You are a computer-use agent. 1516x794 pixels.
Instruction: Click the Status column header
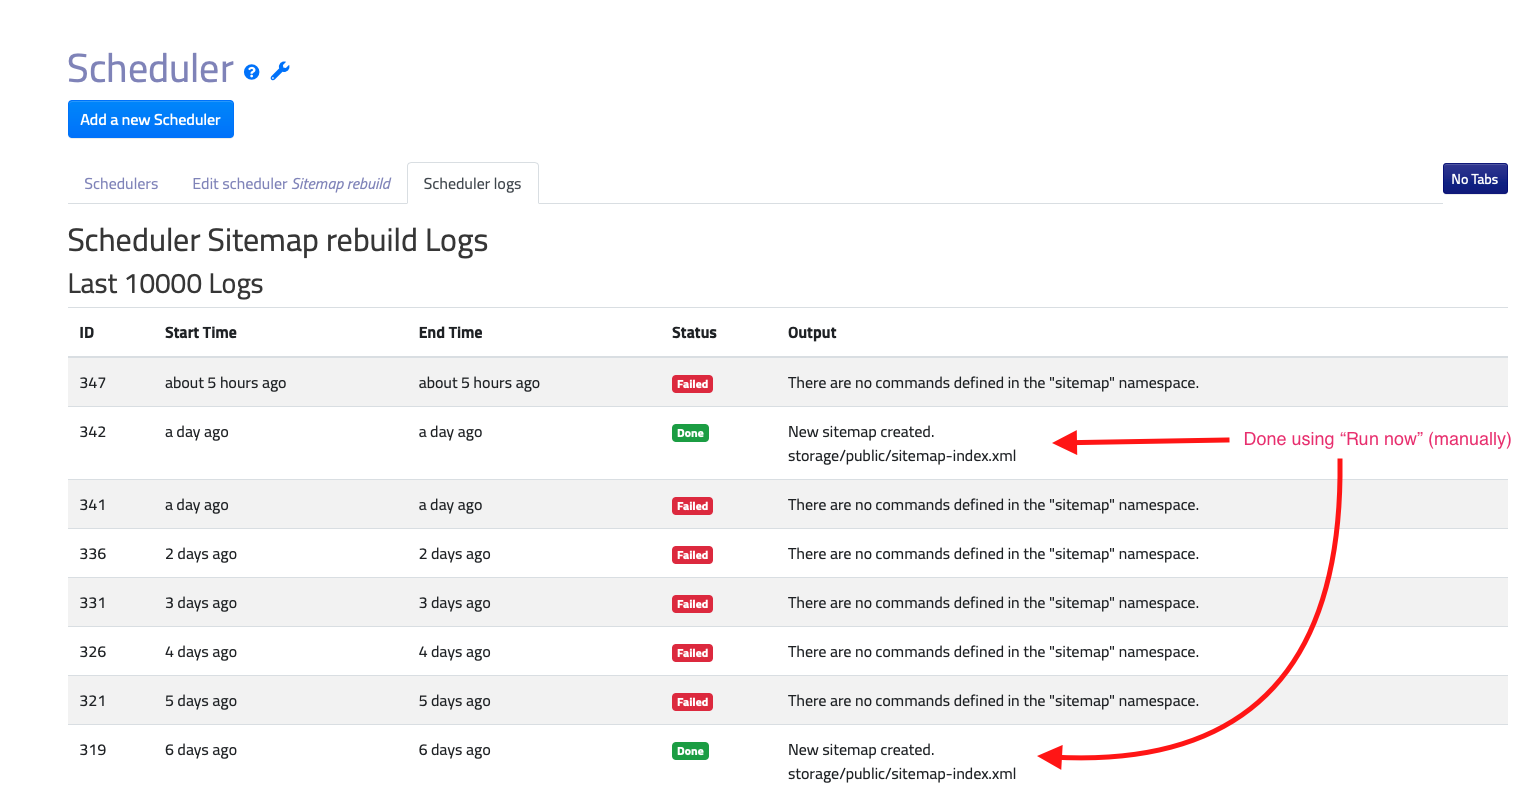694,333
